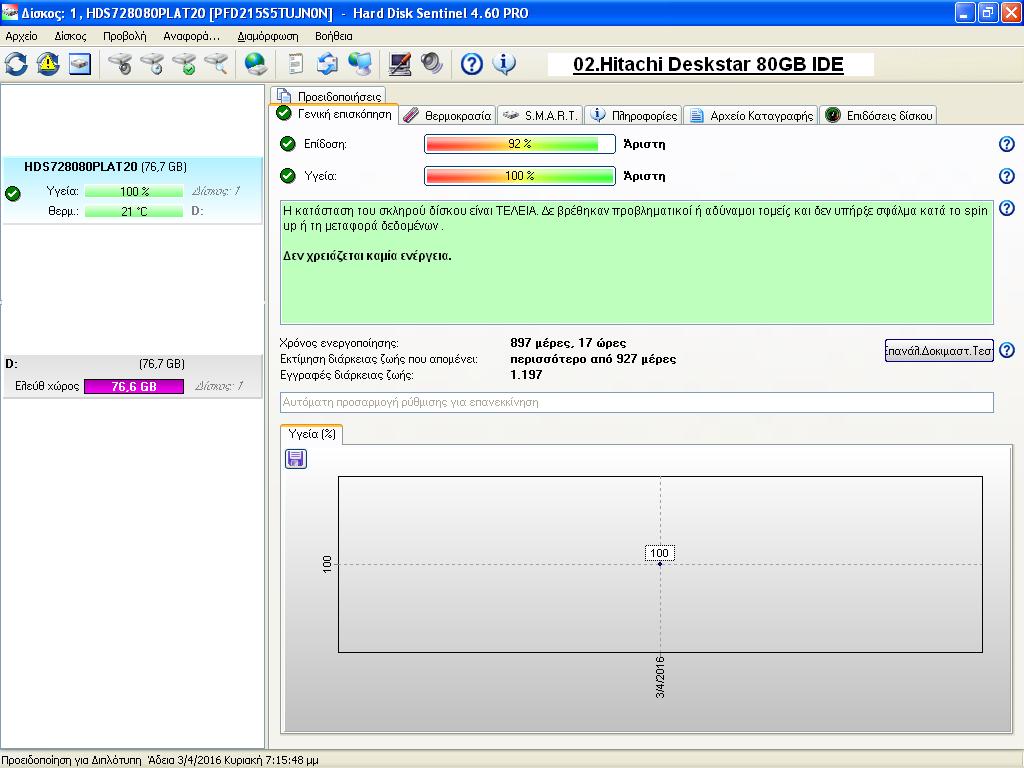Click the green status icon of HDS728080PLAT20
This screenshot has height=768, width=1024.
(x=12, y=193)
